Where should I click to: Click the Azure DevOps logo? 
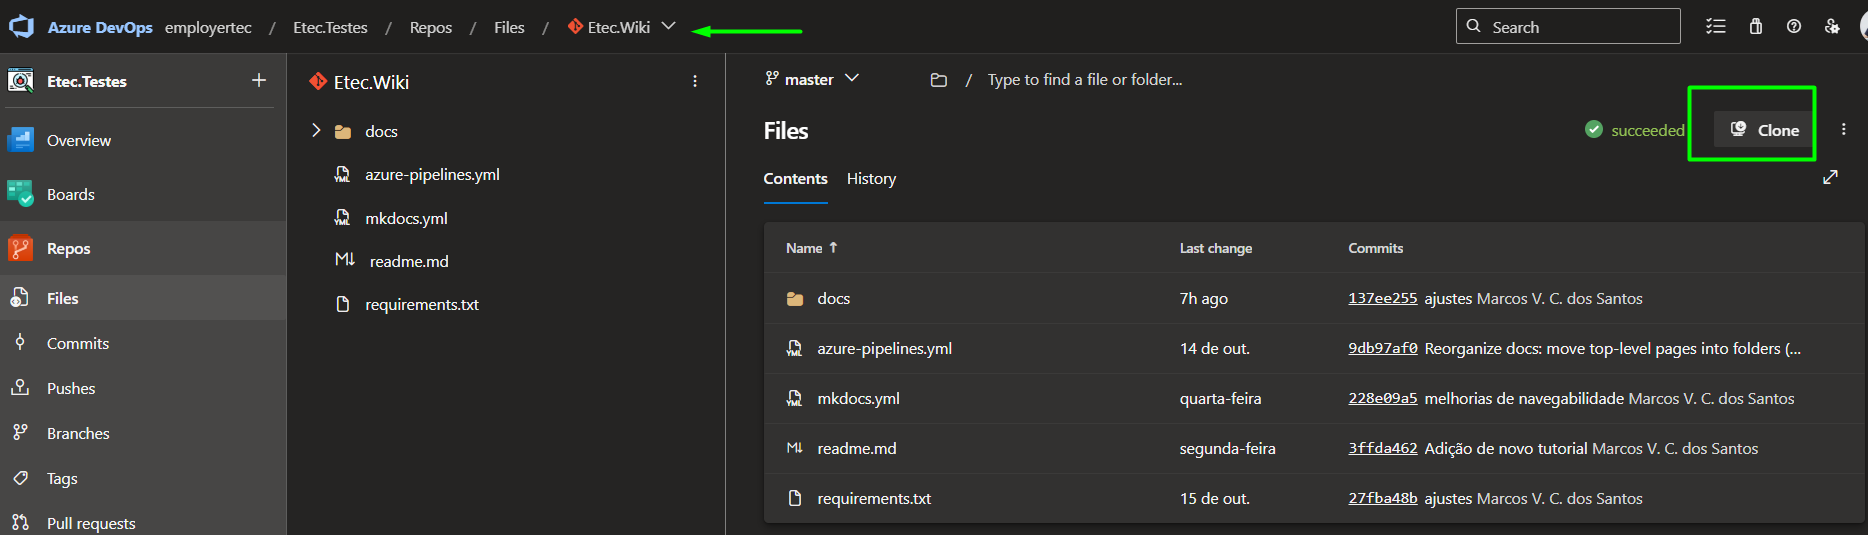click(x=21, y=27)
